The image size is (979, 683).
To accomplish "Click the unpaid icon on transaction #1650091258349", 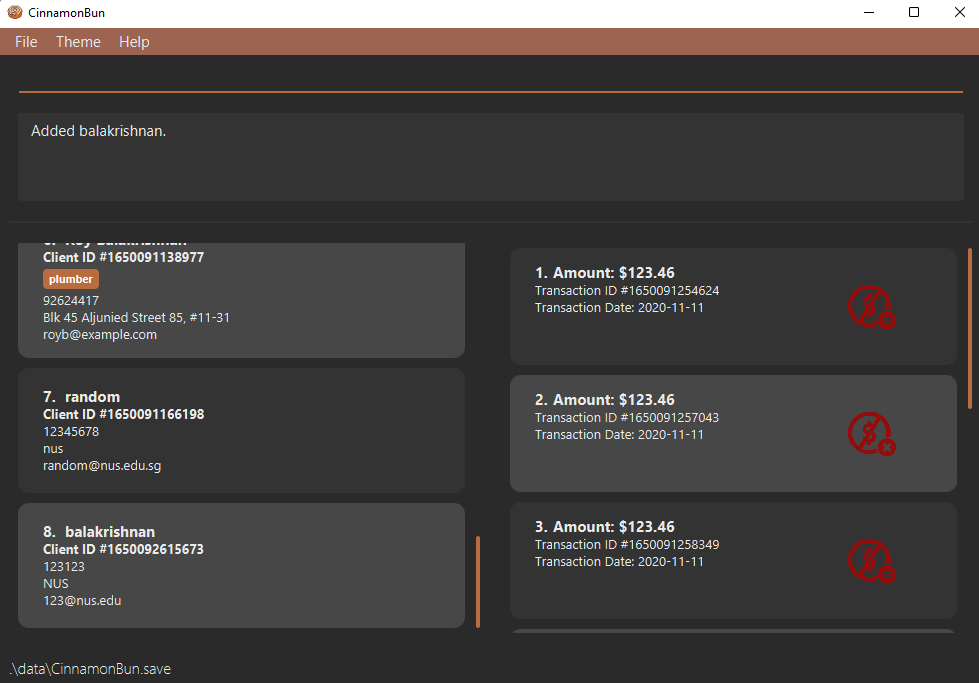I will 872,561.
